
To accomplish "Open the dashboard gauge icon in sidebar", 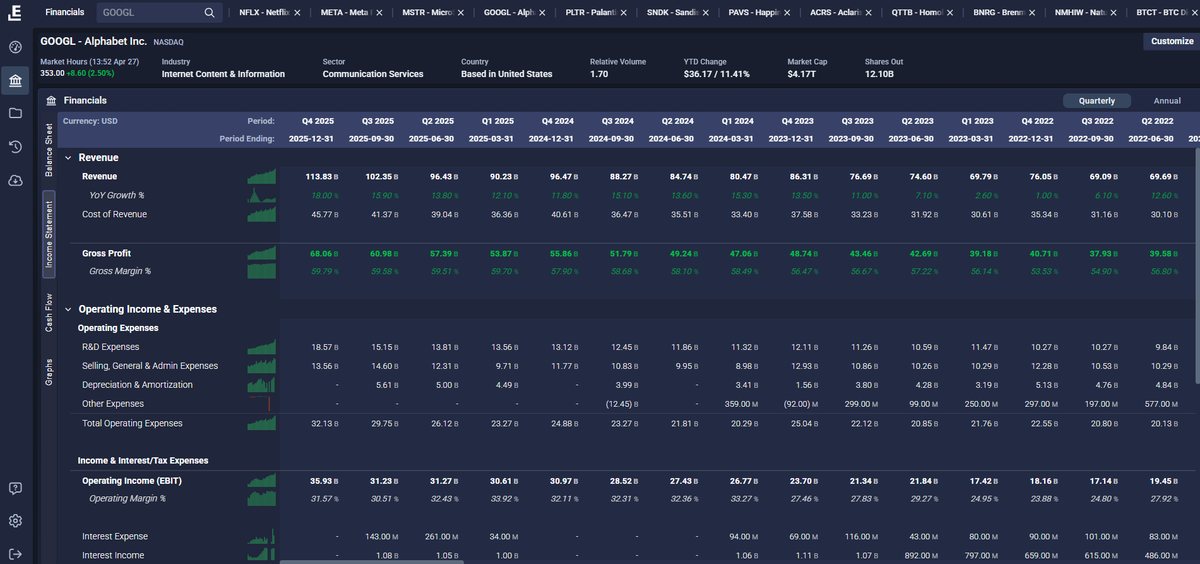I will coord(15,47).
